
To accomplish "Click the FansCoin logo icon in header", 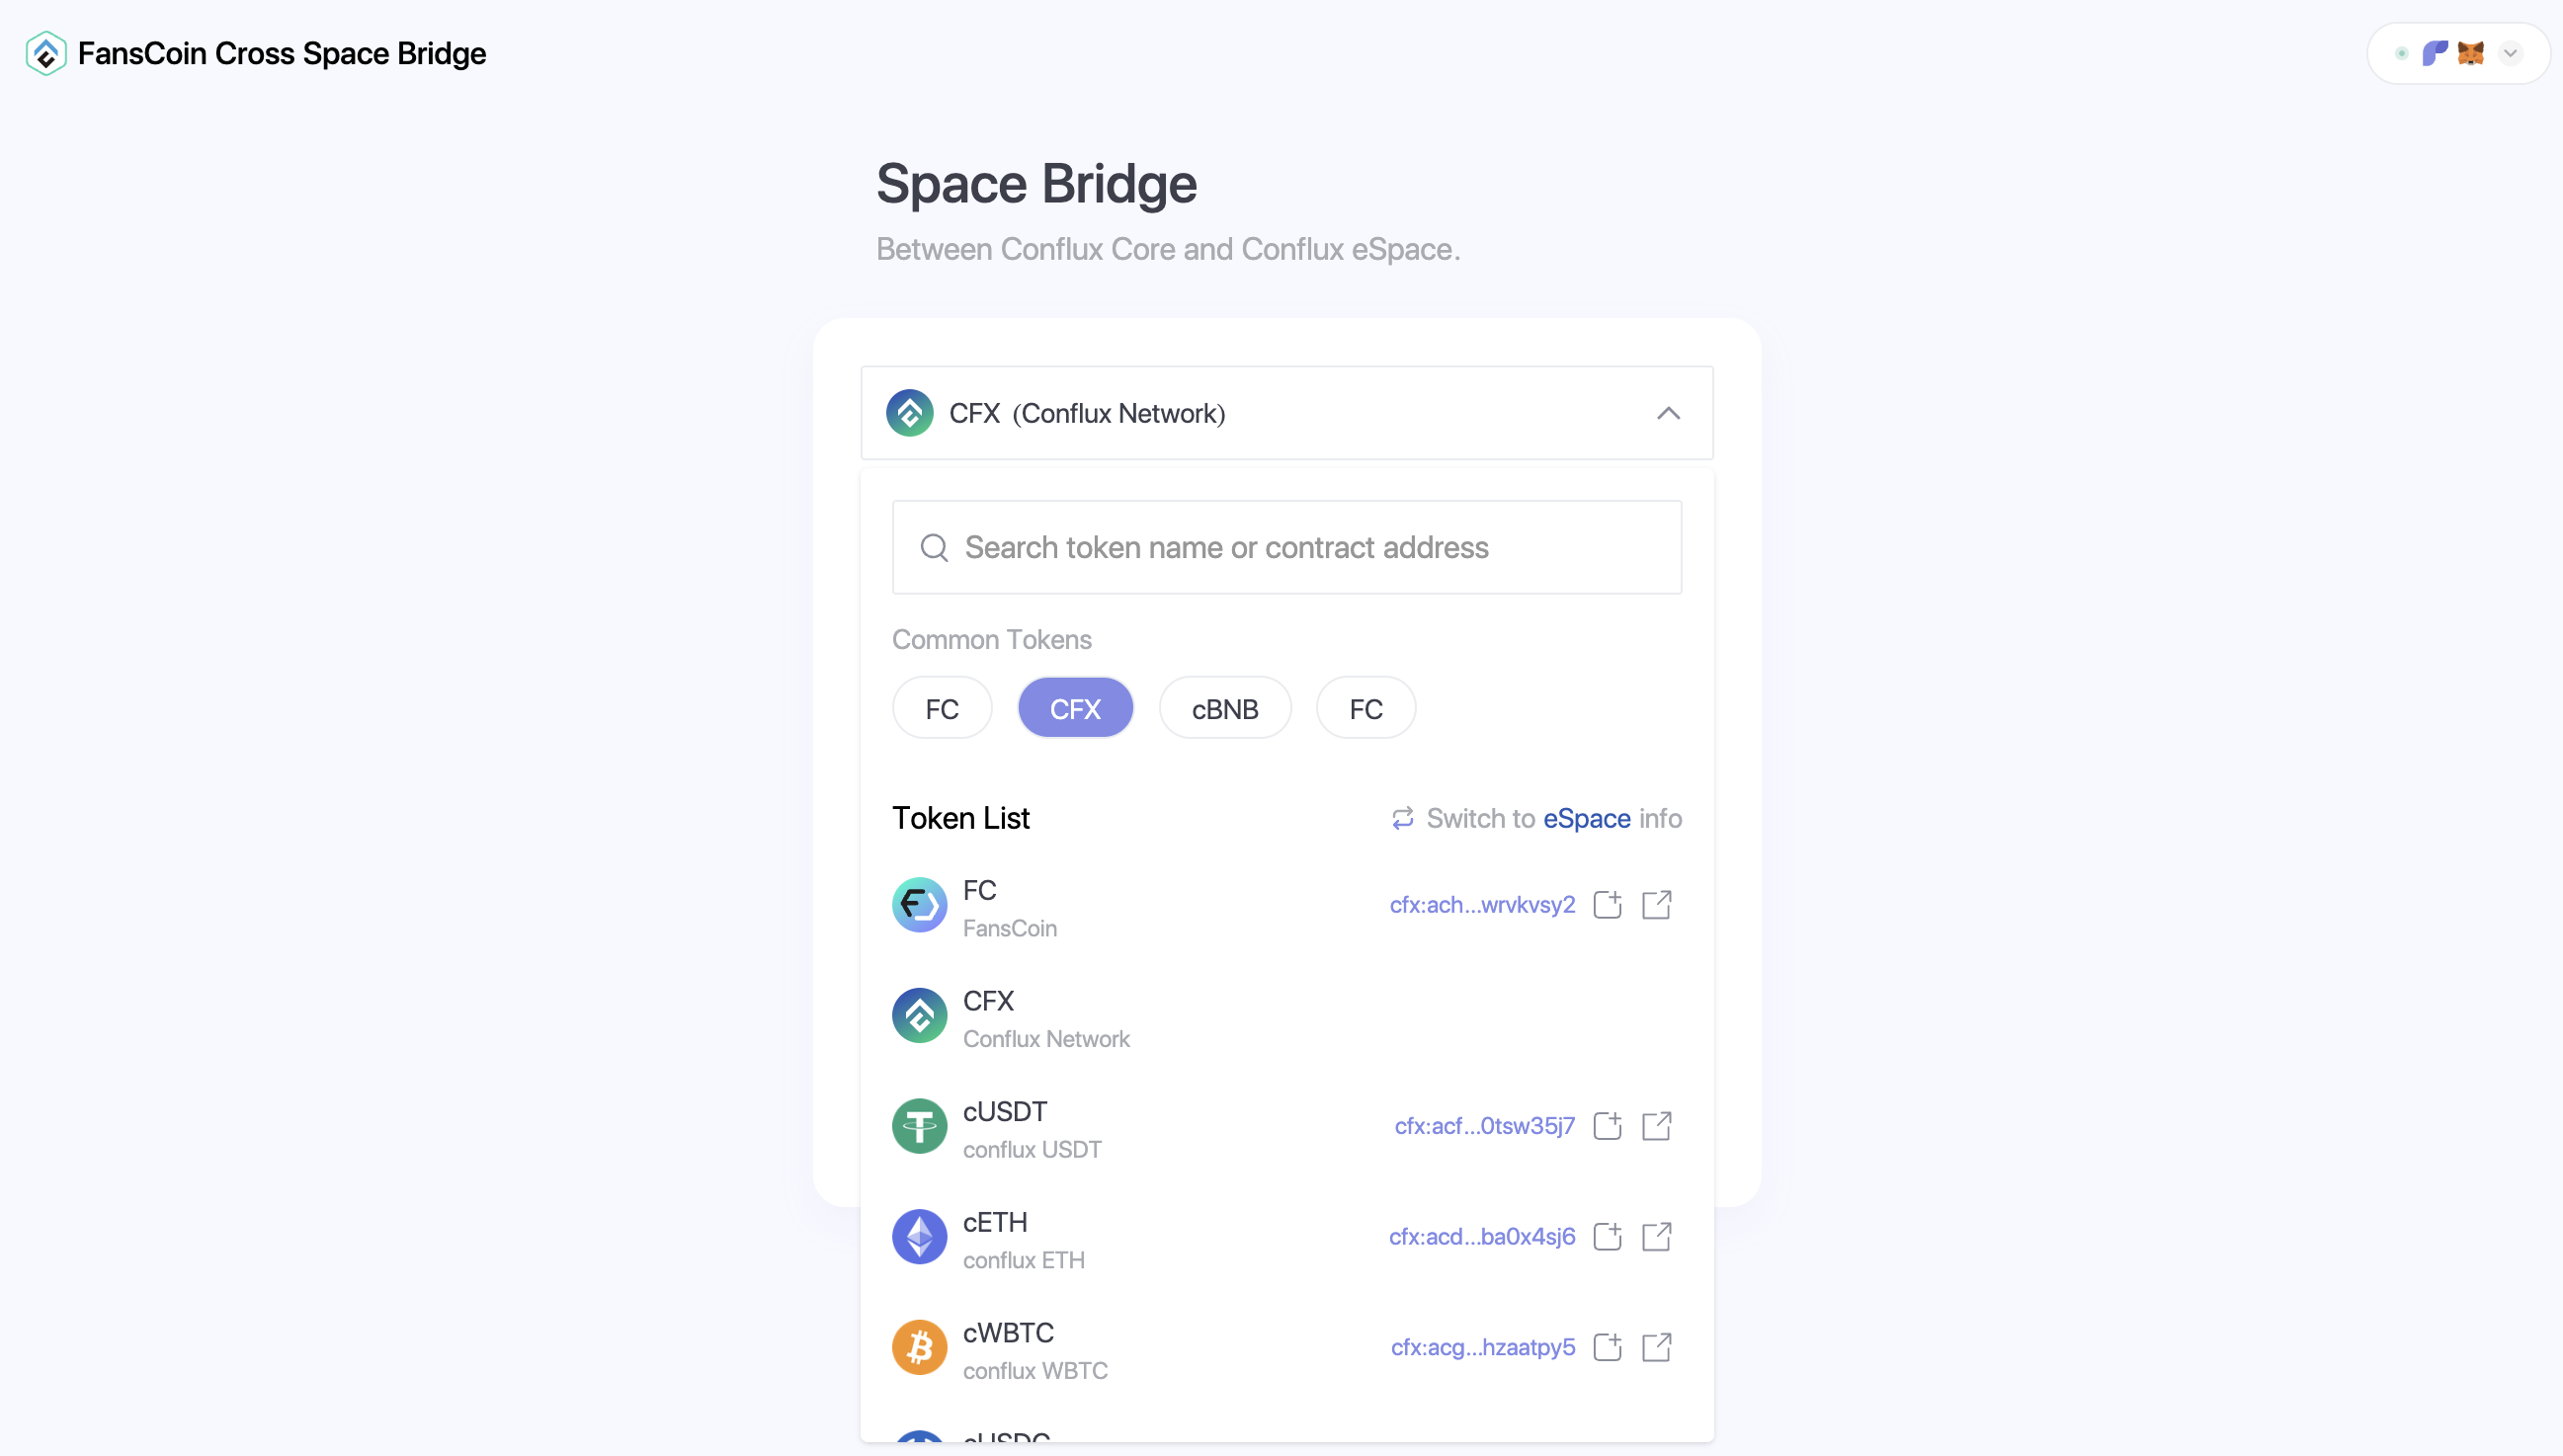I will (x=46, y=53).
